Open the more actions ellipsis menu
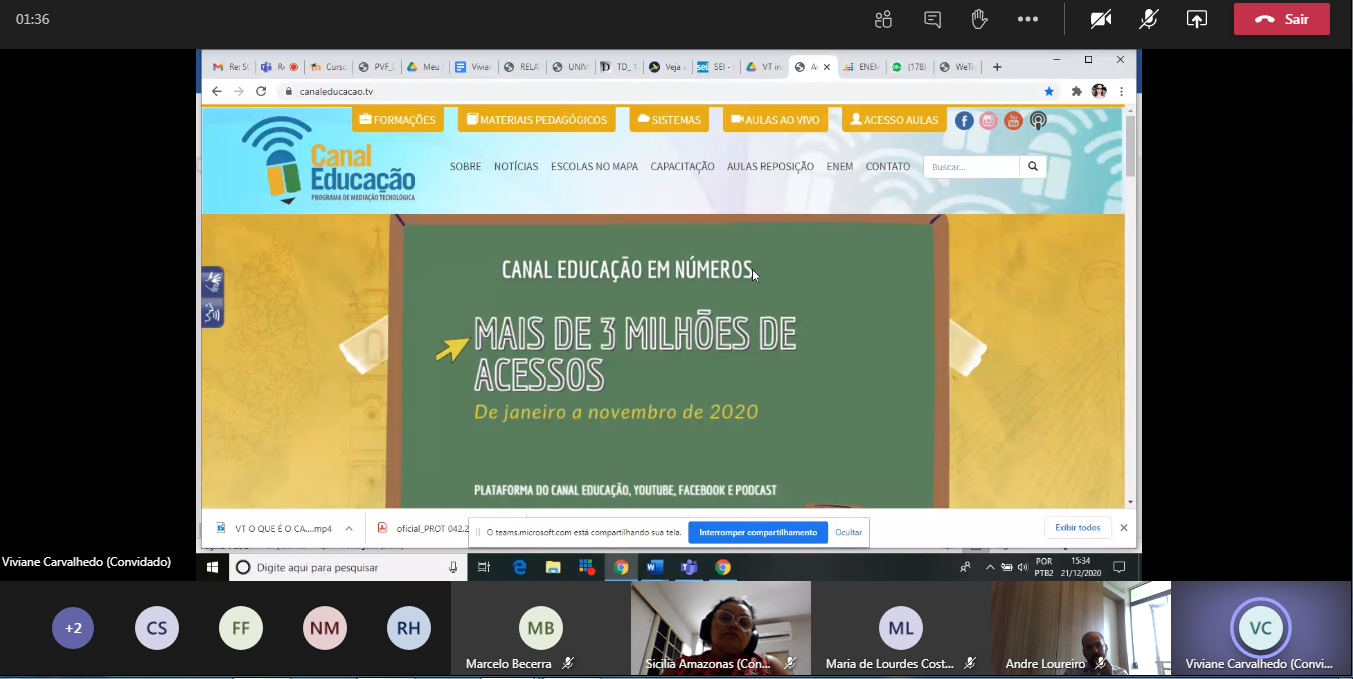This screenshot has width=1353, height=679. tap(1028, 19)
